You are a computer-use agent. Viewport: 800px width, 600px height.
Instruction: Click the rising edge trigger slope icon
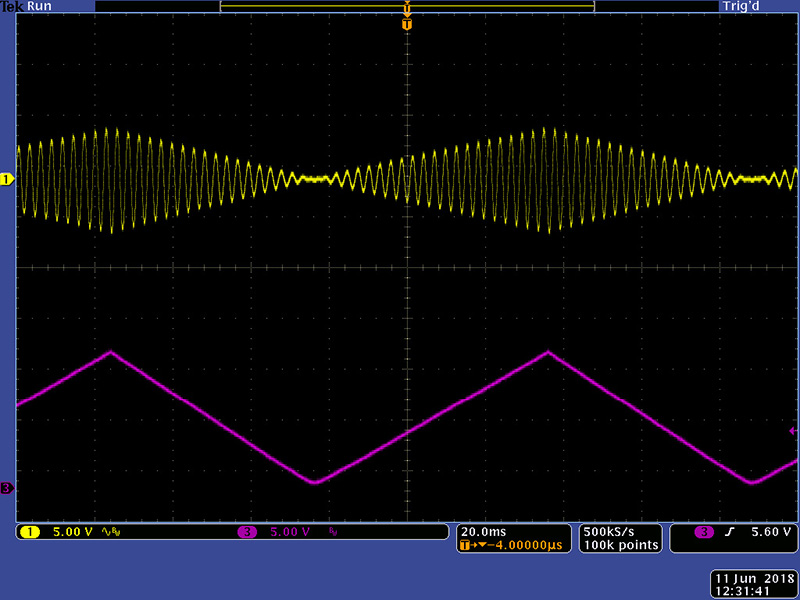click(x=730, y=532)
